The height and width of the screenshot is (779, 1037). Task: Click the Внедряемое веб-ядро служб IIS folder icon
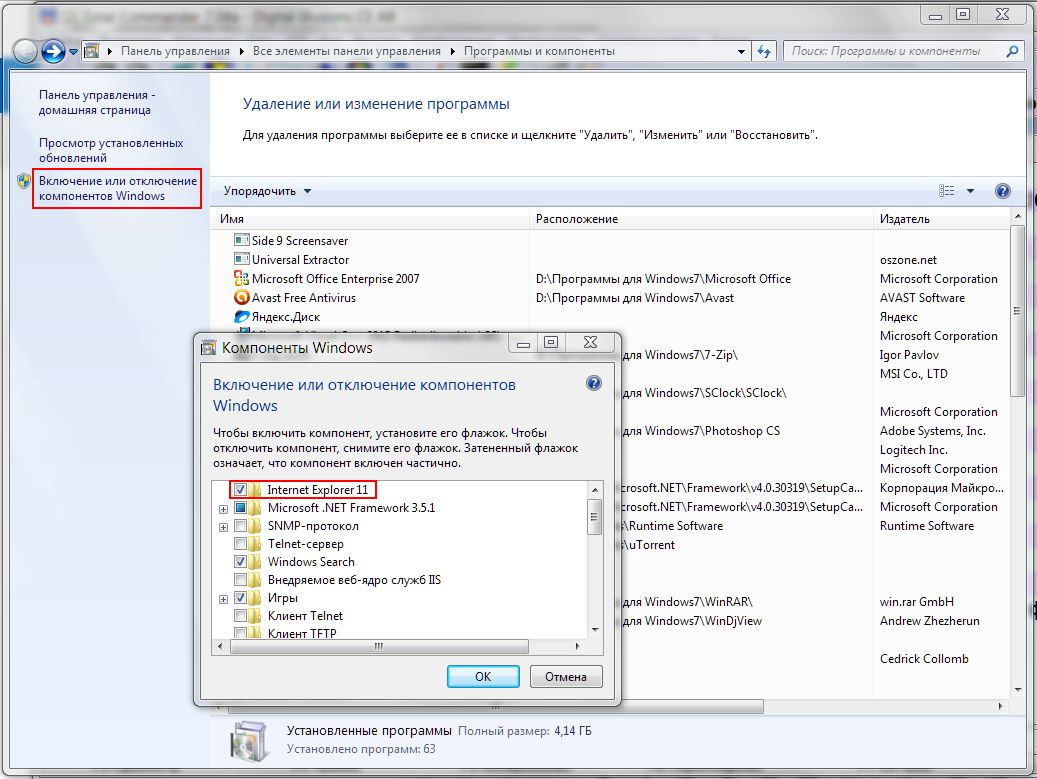click(255, 580)
